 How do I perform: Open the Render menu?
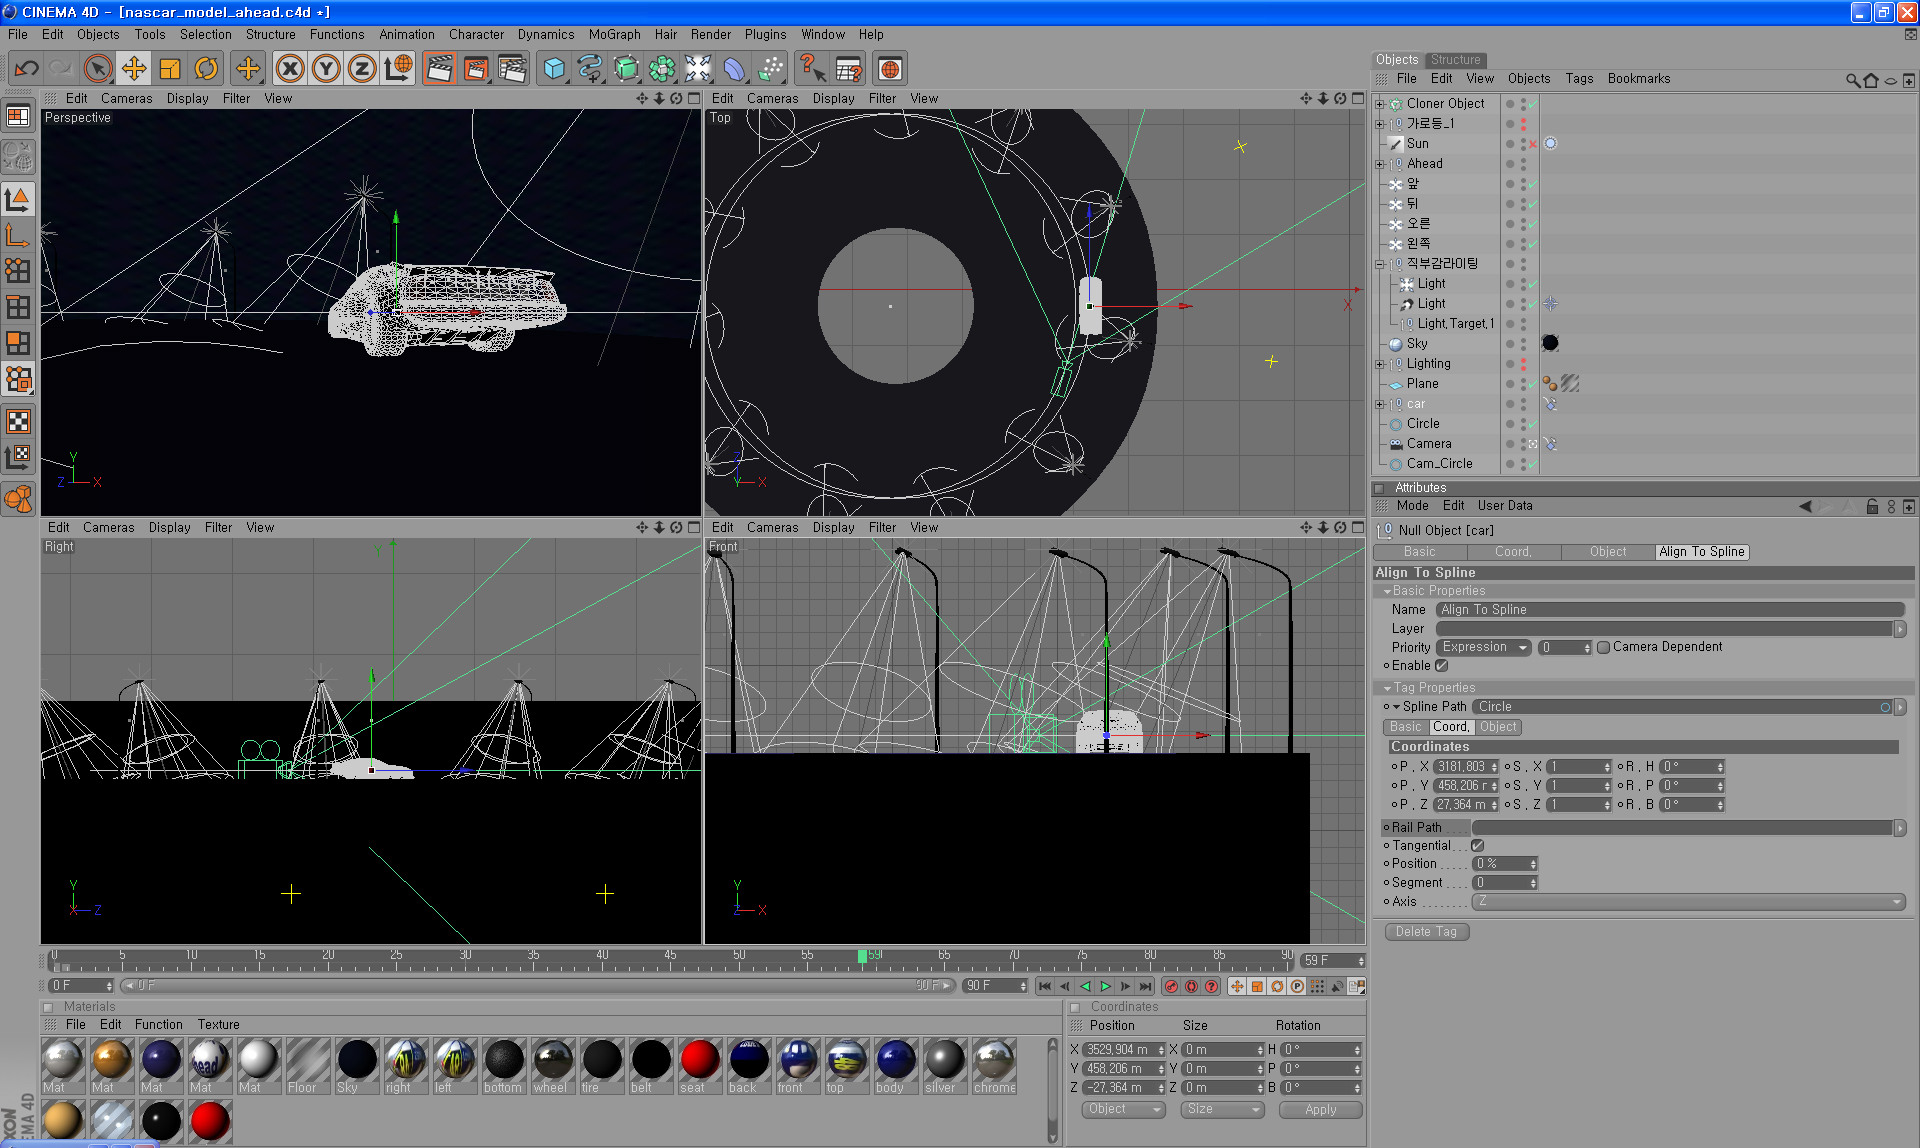[x=710, y=34]
